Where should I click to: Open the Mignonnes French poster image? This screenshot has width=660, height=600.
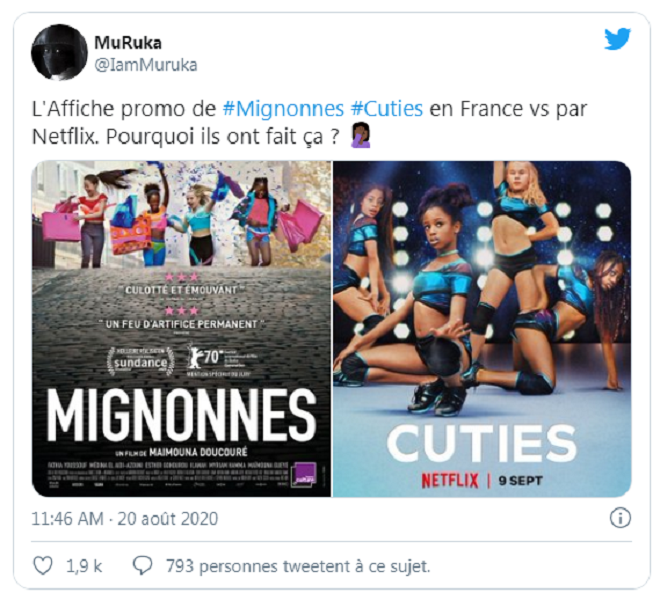click(181, 329)
